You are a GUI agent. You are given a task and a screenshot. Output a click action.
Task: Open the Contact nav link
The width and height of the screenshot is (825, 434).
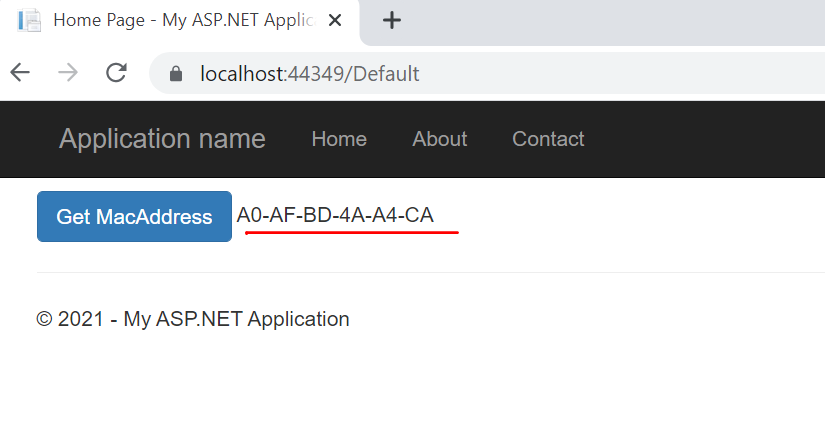click(548, 139)
